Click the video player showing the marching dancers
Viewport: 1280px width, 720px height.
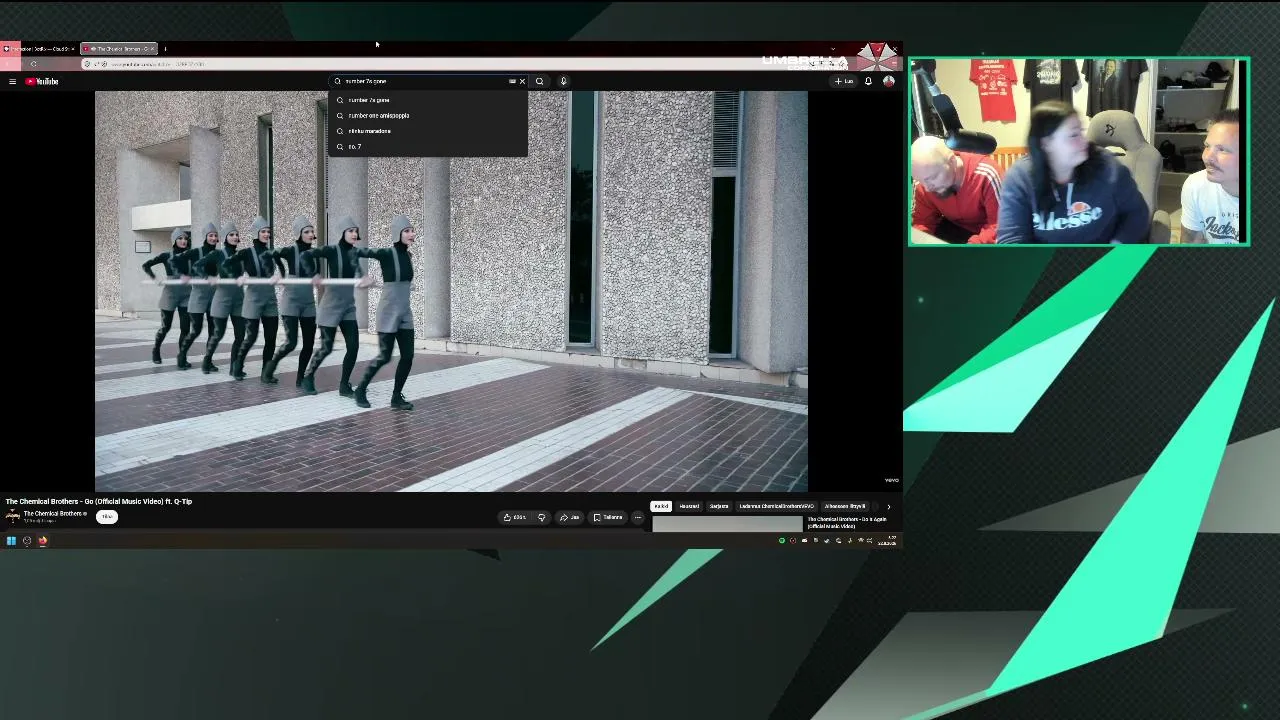(451, 291)
